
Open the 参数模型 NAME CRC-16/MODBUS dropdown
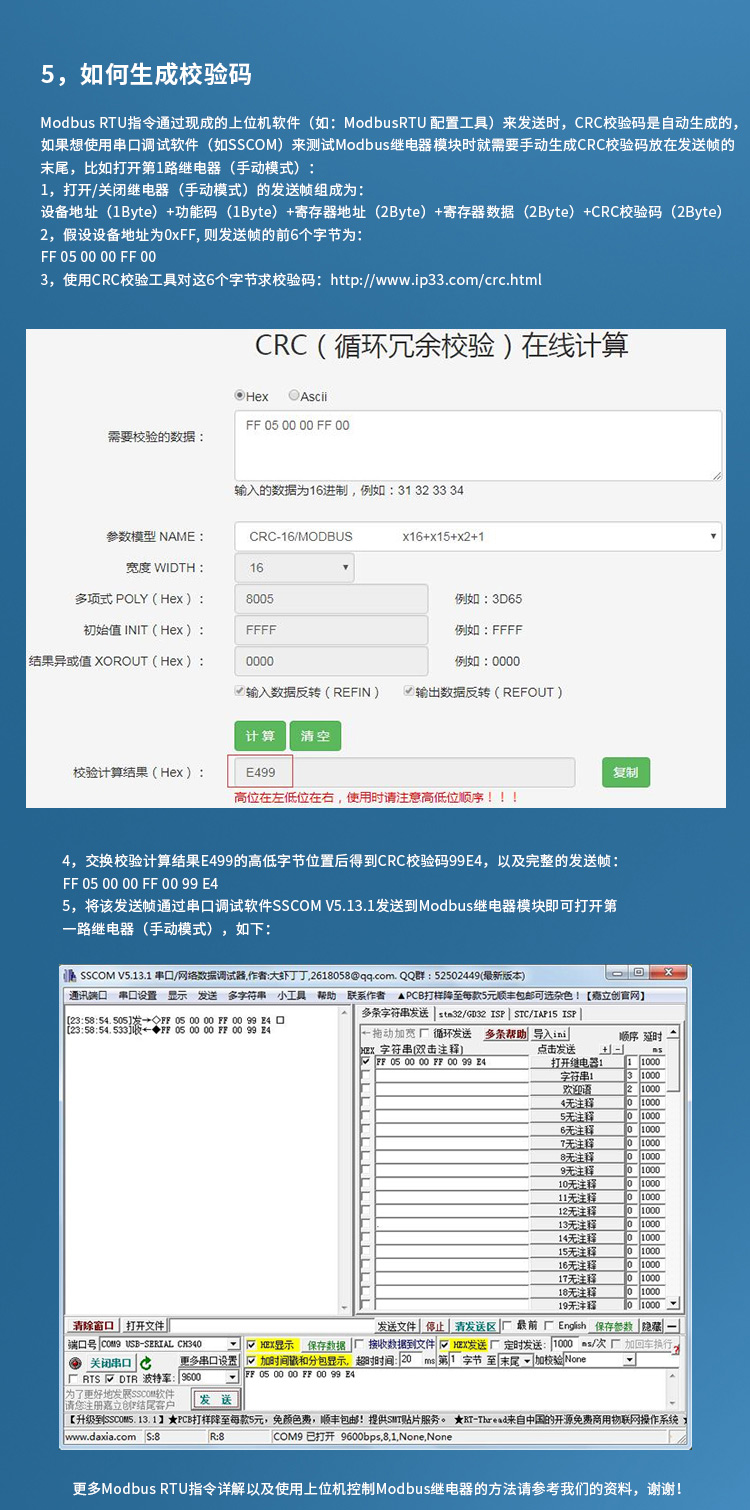[478, 537]
